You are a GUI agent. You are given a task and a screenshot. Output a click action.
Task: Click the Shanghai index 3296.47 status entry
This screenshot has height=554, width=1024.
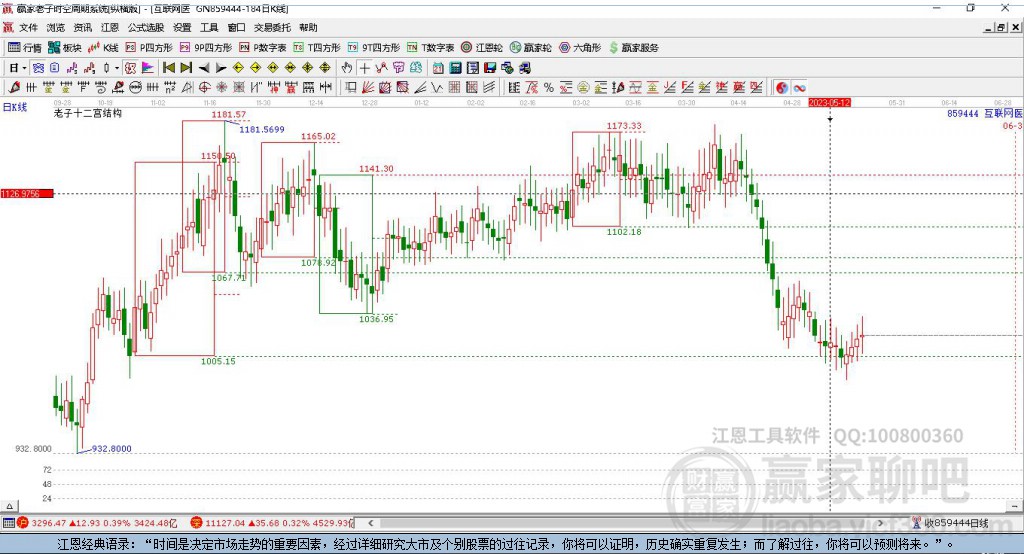(98, 523)
